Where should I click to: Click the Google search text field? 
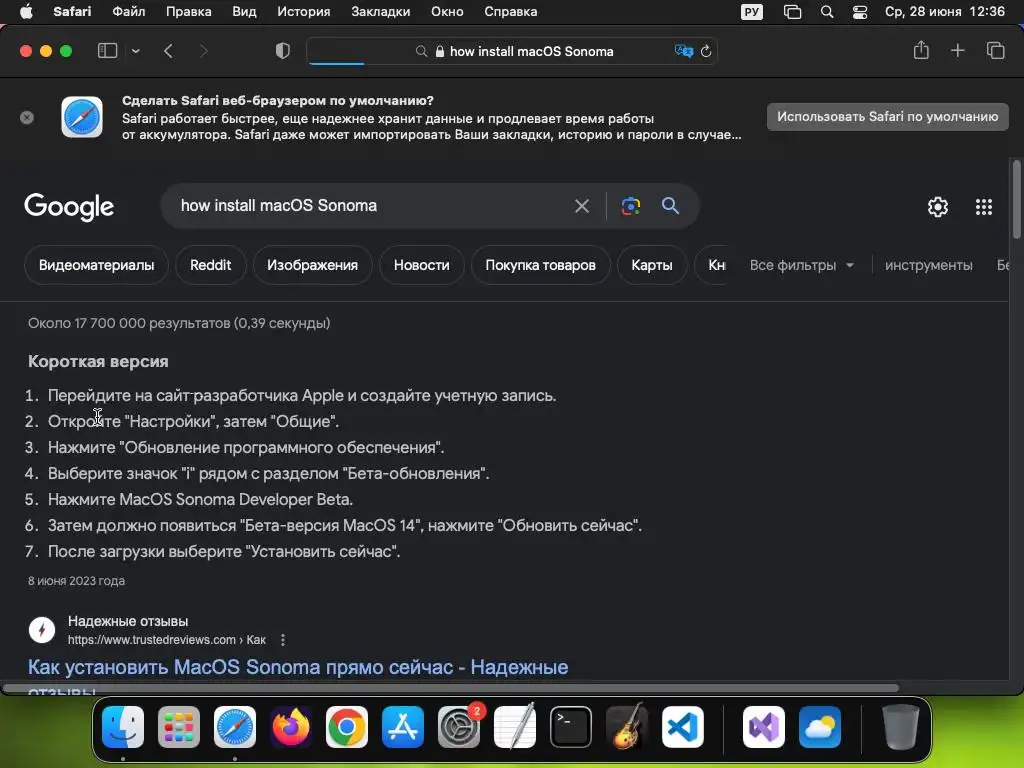pos(366,206)
